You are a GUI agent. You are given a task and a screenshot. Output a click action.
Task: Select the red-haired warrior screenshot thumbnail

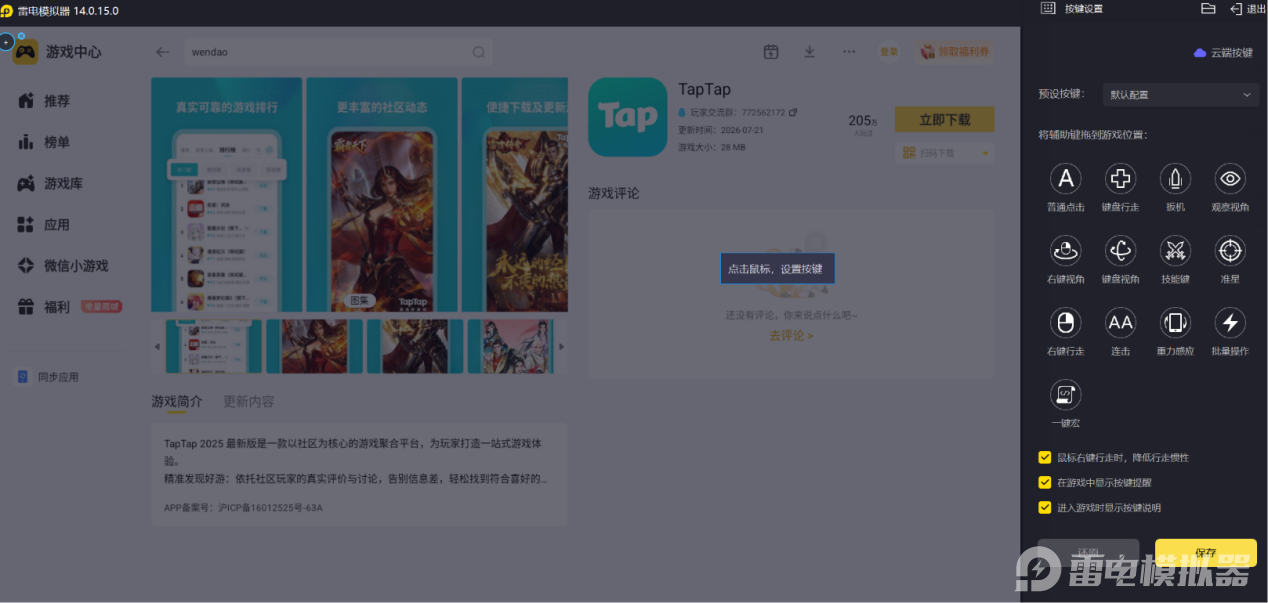[x=314, y=346]
